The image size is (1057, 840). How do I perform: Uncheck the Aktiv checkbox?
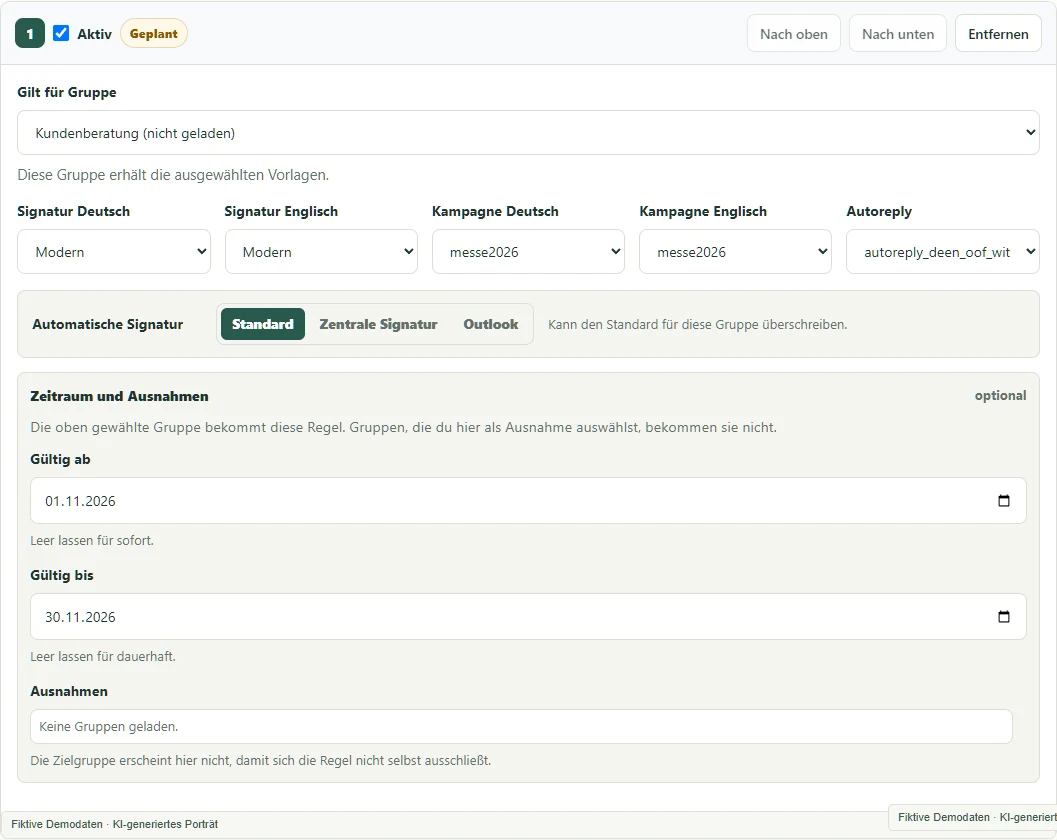(x=61, y=33)
